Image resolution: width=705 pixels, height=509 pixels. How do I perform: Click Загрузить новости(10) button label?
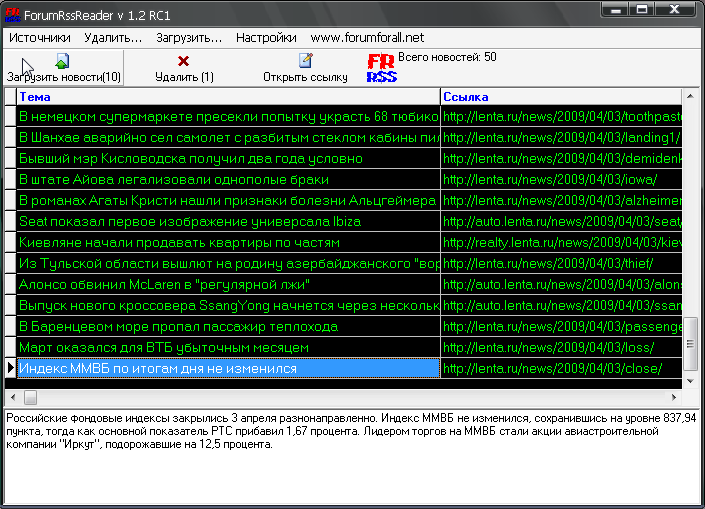click(63, 77)
